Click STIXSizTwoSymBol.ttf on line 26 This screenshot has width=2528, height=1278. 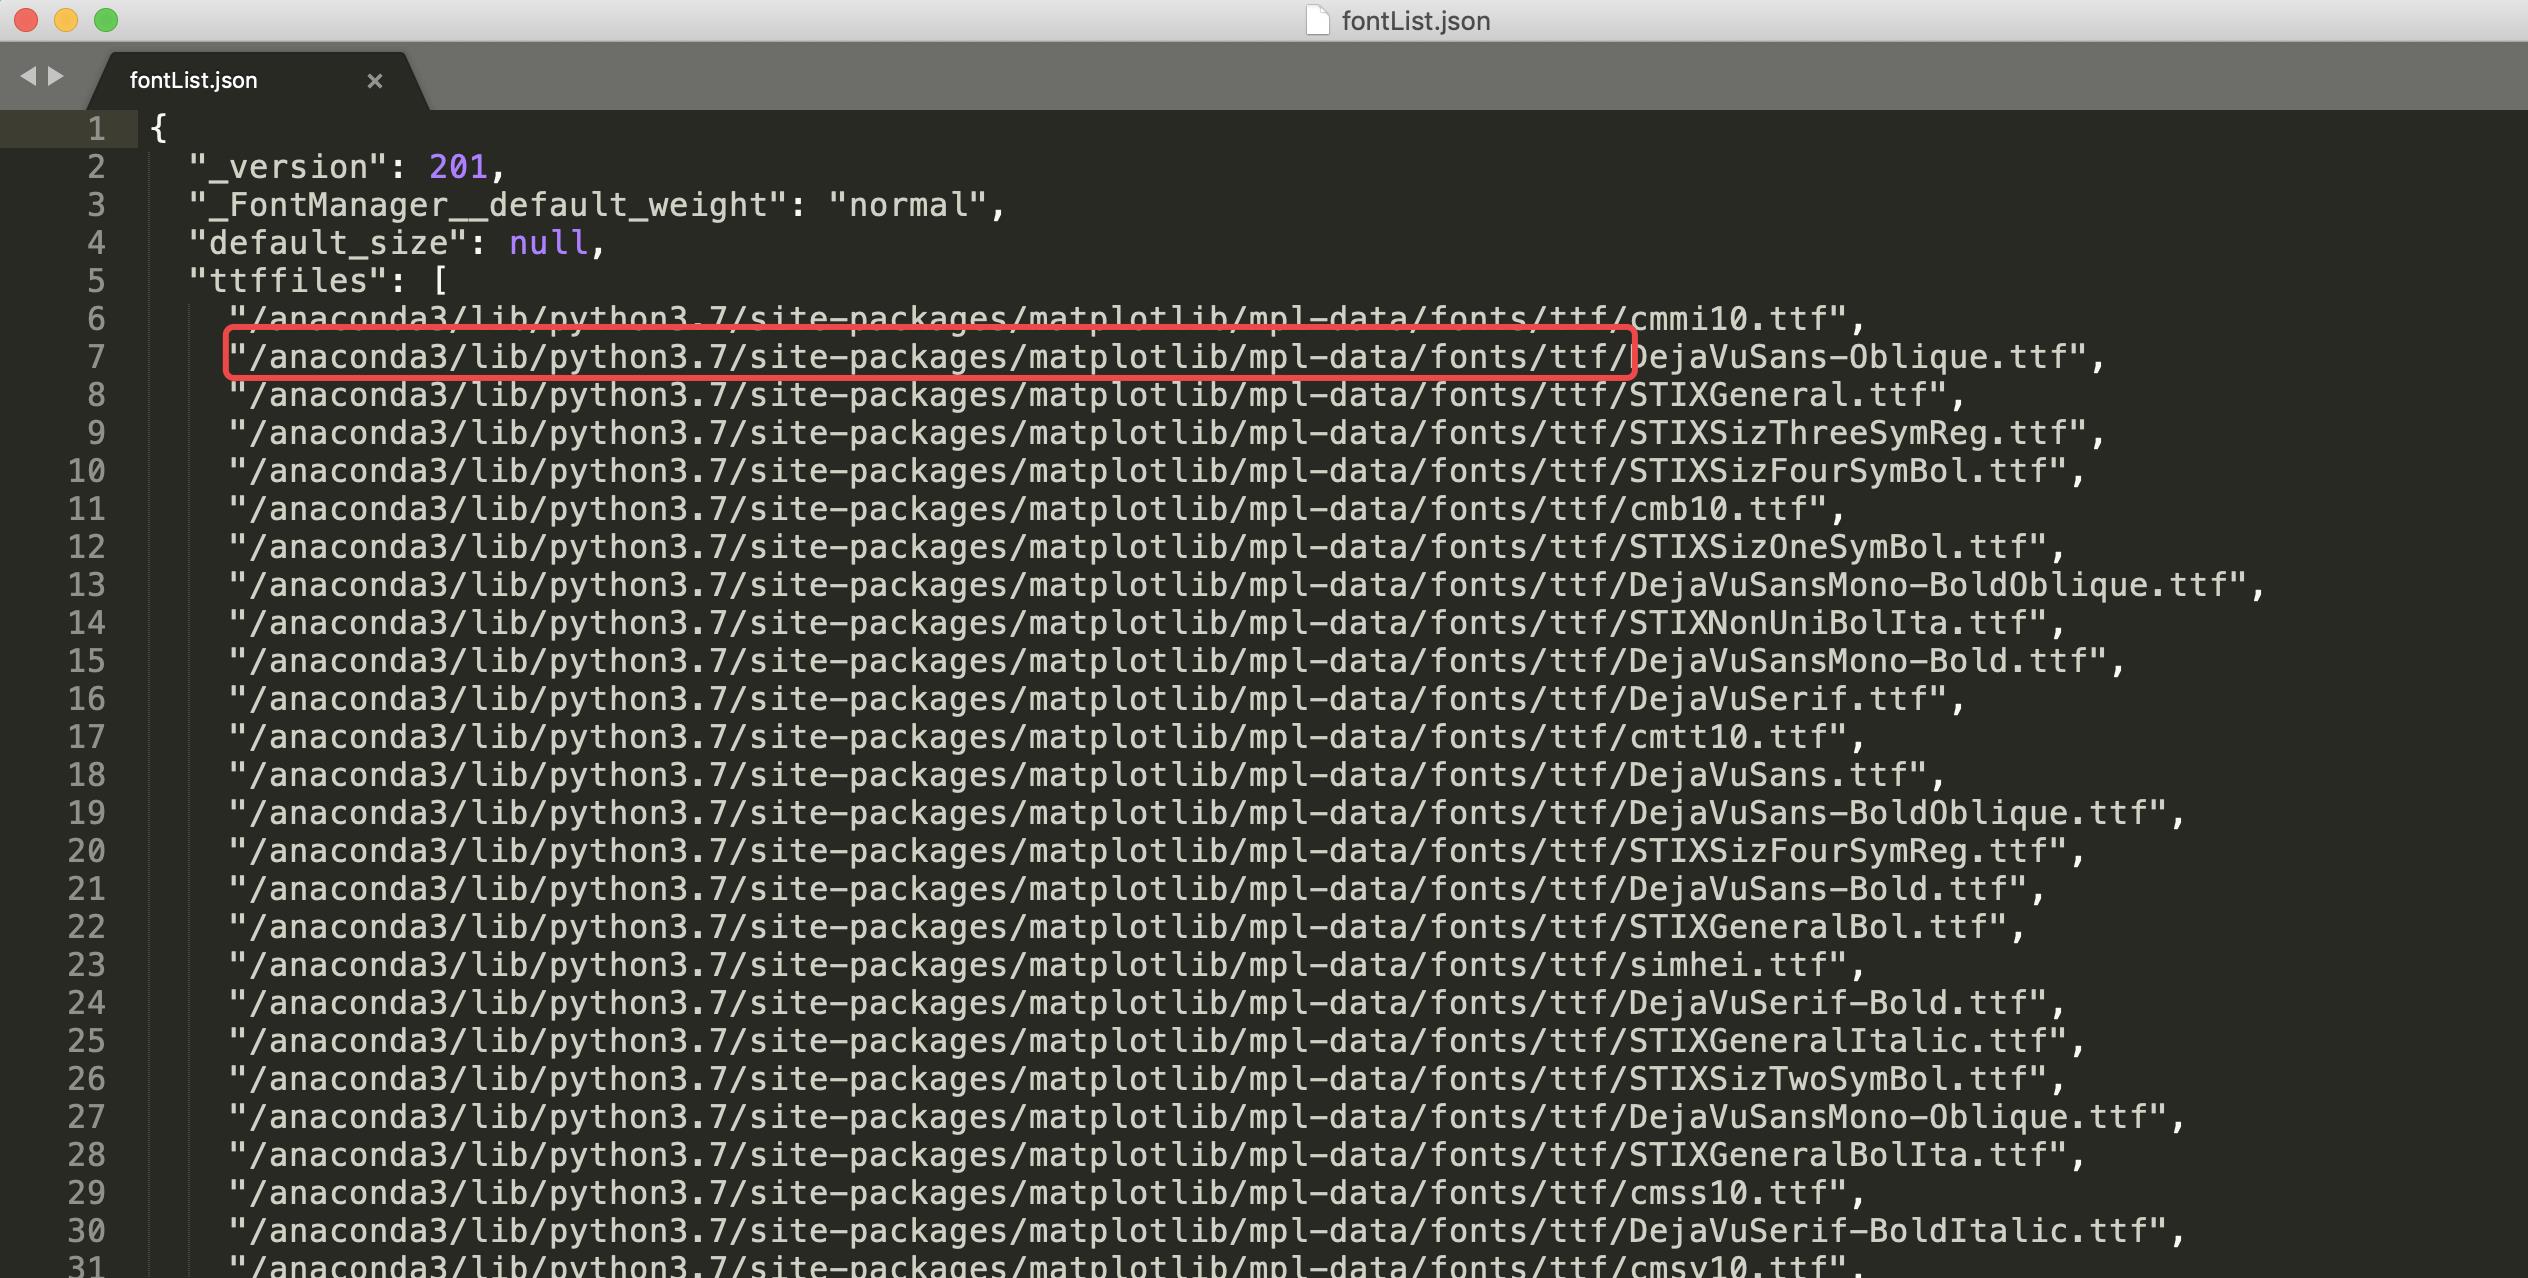pyautogui.click(x=1828, y=1079)
